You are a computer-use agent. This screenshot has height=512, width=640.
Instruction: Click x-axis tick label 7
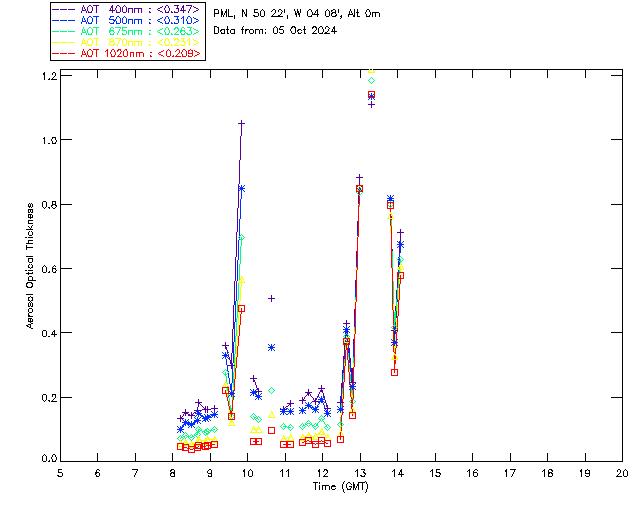tap(135, 473)
